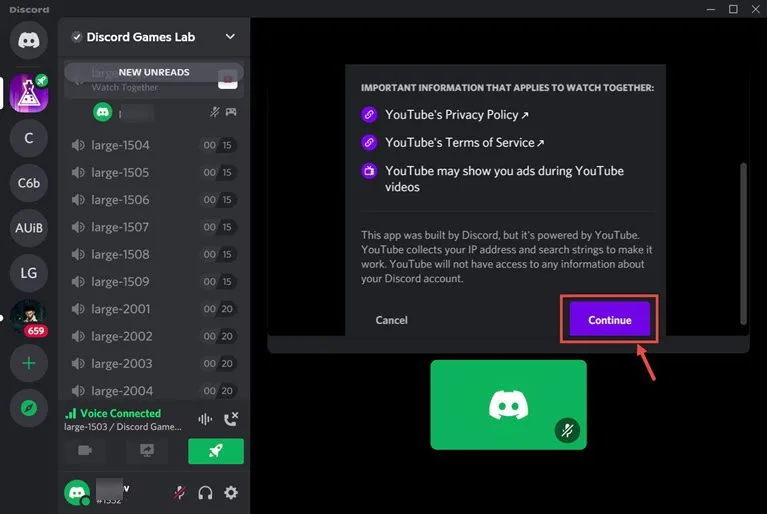This screenshot has height=514, width=768.
Task: Select the Discord Games Lab server icon
Action: (29, 93)
